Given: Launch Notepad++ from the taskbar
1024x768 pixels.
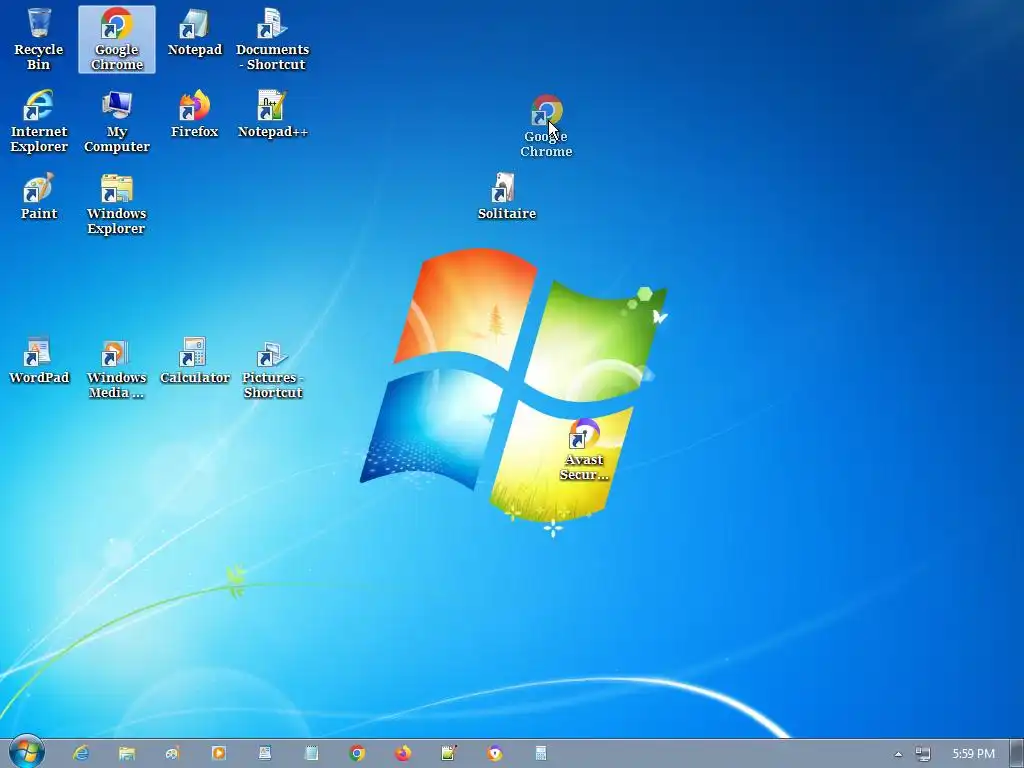Looking at the screenshot, I should point(449,753).
